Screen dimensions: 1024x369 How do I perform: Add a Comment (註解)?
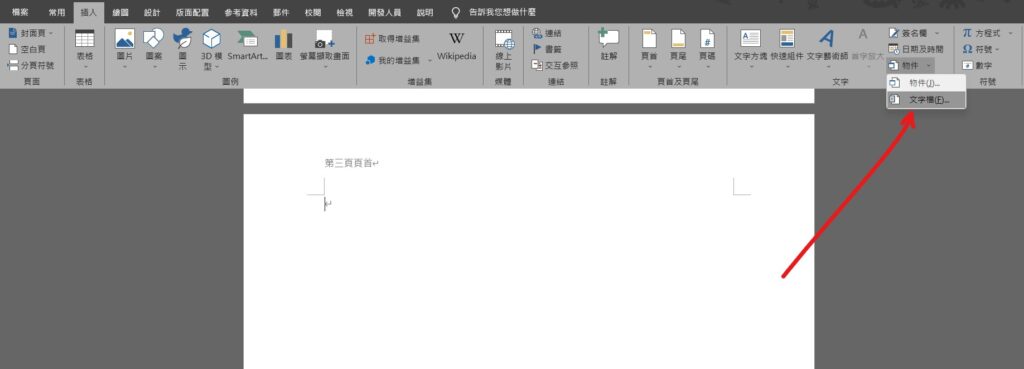pos(609,46)
